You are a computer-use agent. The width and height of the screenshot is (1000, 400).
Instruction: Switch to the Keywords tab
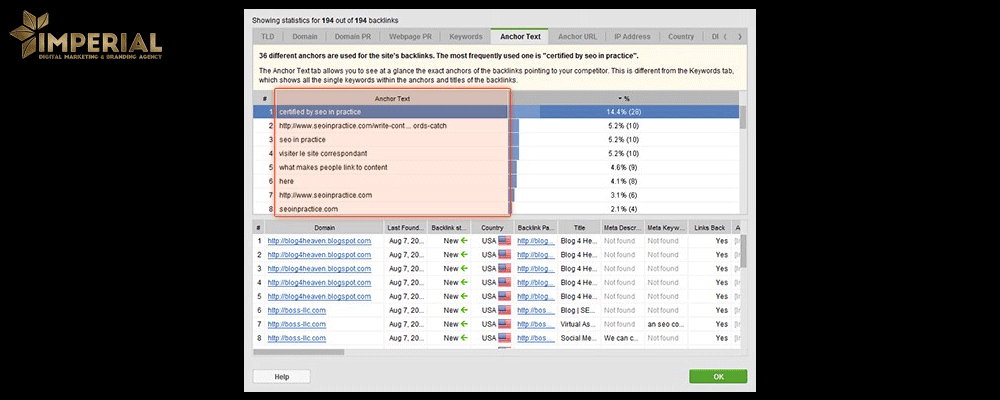click(x=466, y=37)
